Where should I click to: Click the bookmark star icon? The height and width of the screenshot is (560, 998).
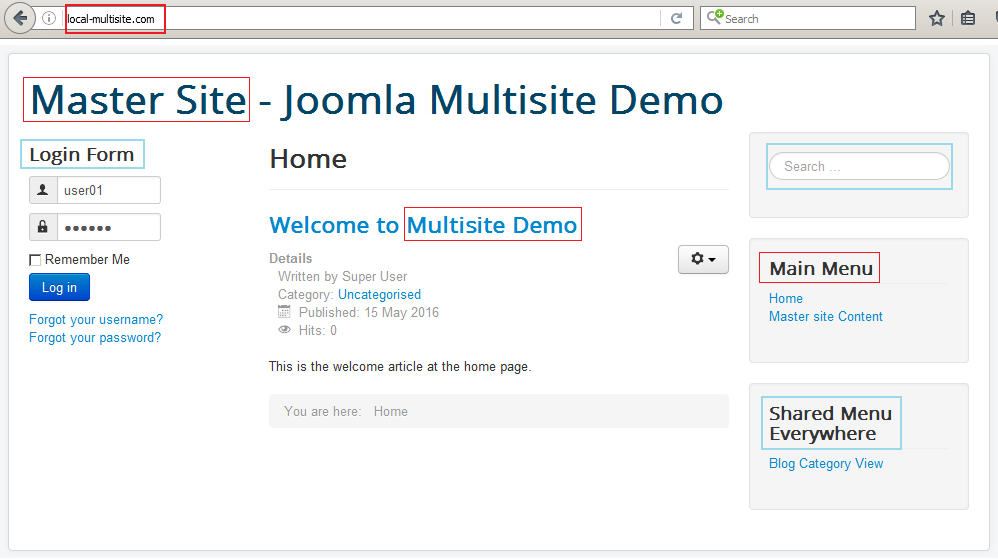coord(937,18)
